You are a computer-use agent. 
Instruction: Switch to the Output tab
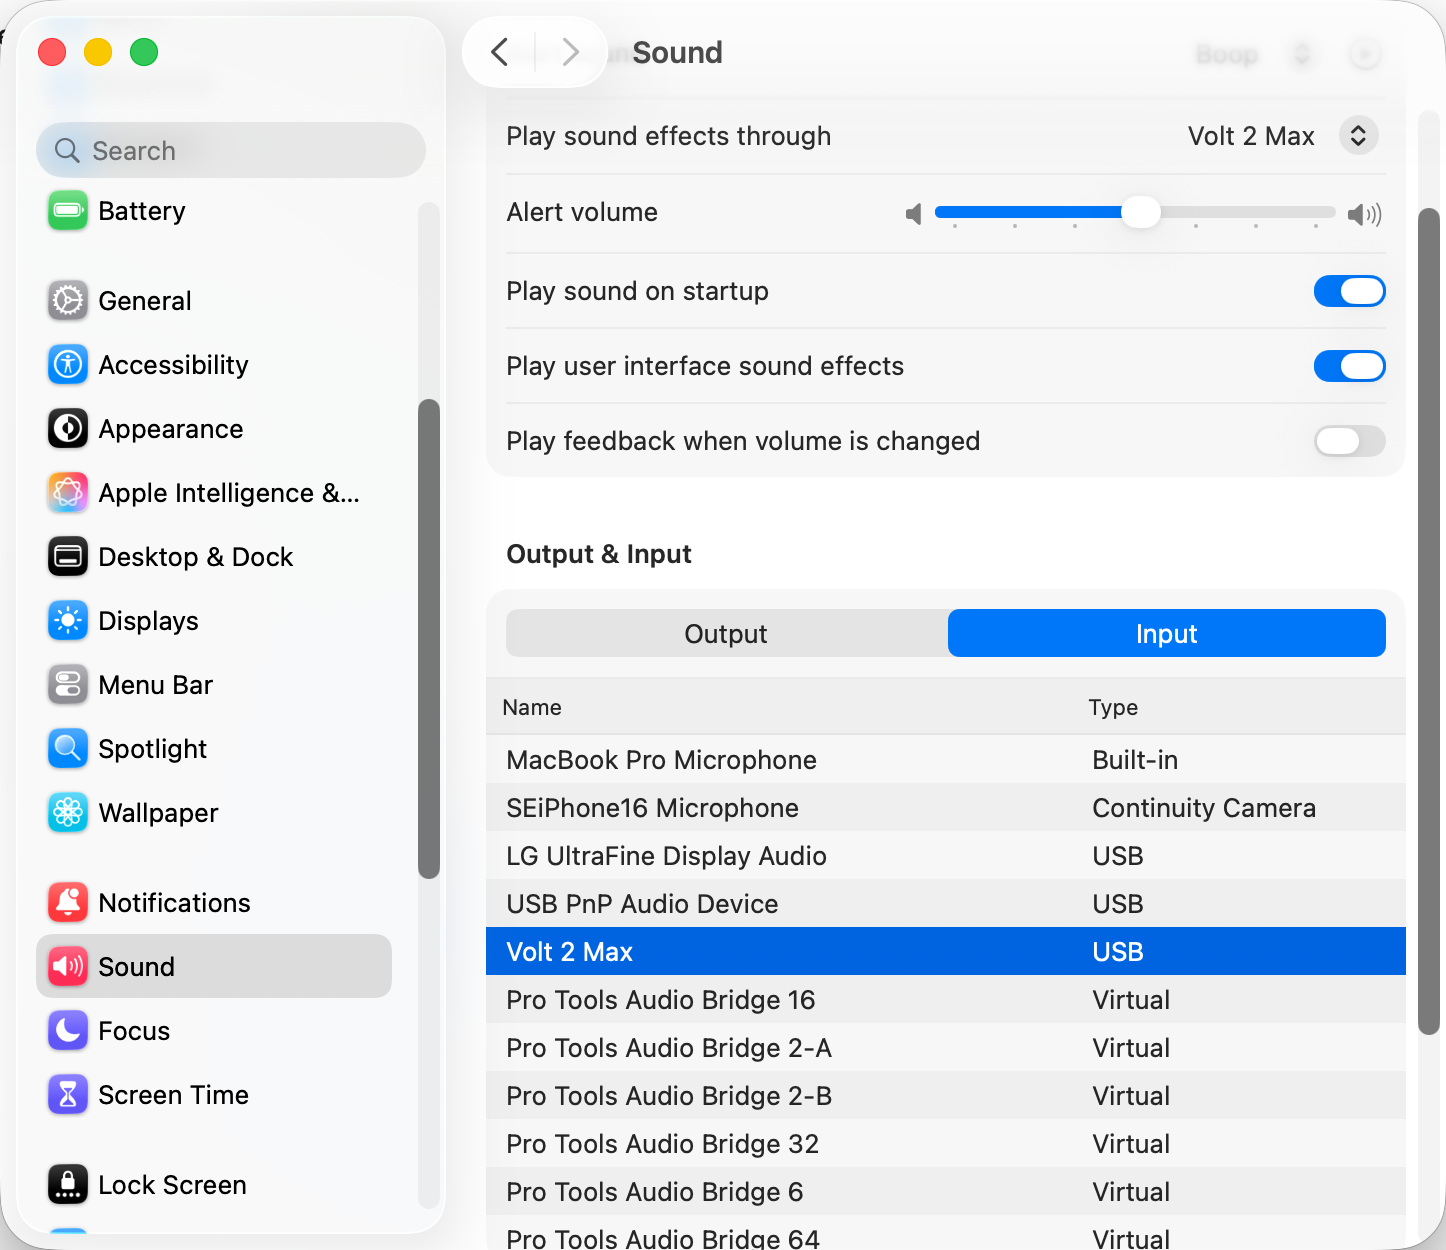[x=727, y=634]
